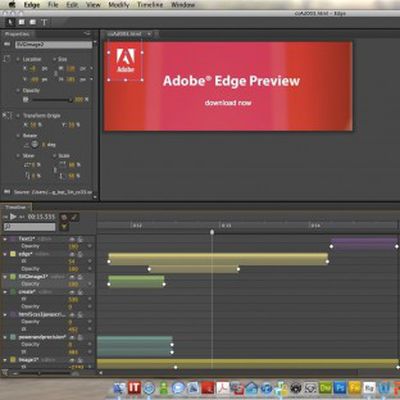Close the stage document tab
400x400 pixels.
coord(150,34)
